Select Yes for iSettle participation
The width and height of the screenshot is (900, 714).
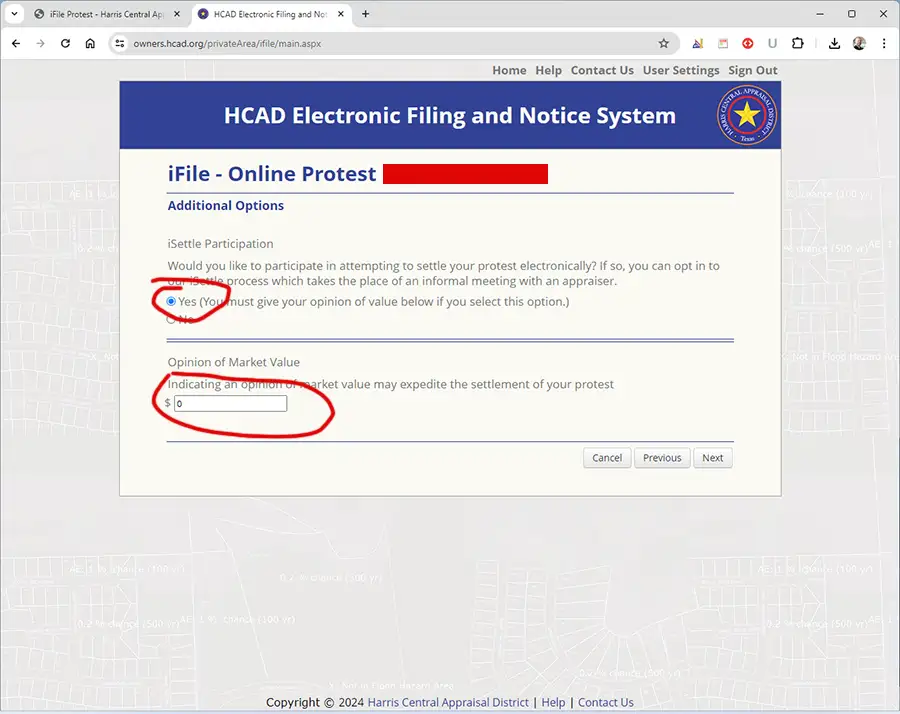coord(171,301)
